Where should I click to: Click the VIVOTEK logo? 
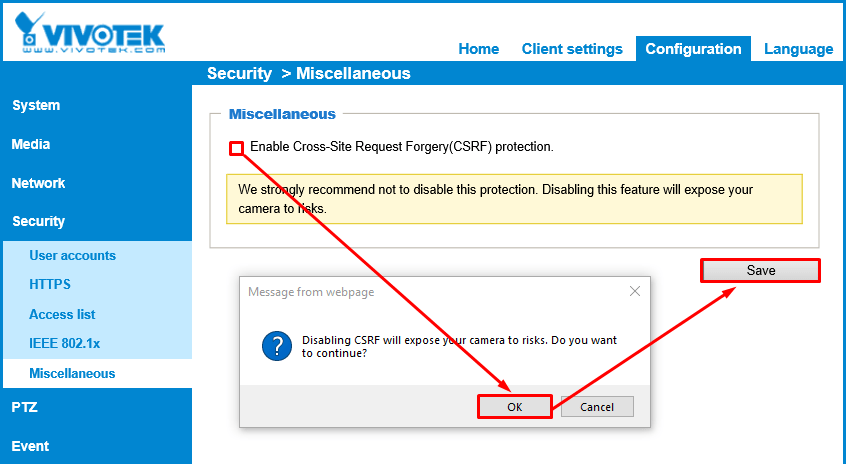90,33
